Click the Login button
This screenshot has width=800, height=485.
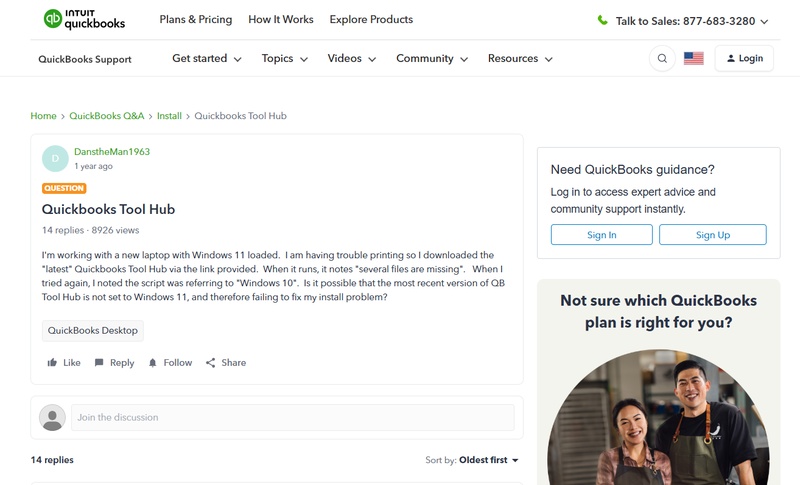pyautogui.click(x=744, y=59)
